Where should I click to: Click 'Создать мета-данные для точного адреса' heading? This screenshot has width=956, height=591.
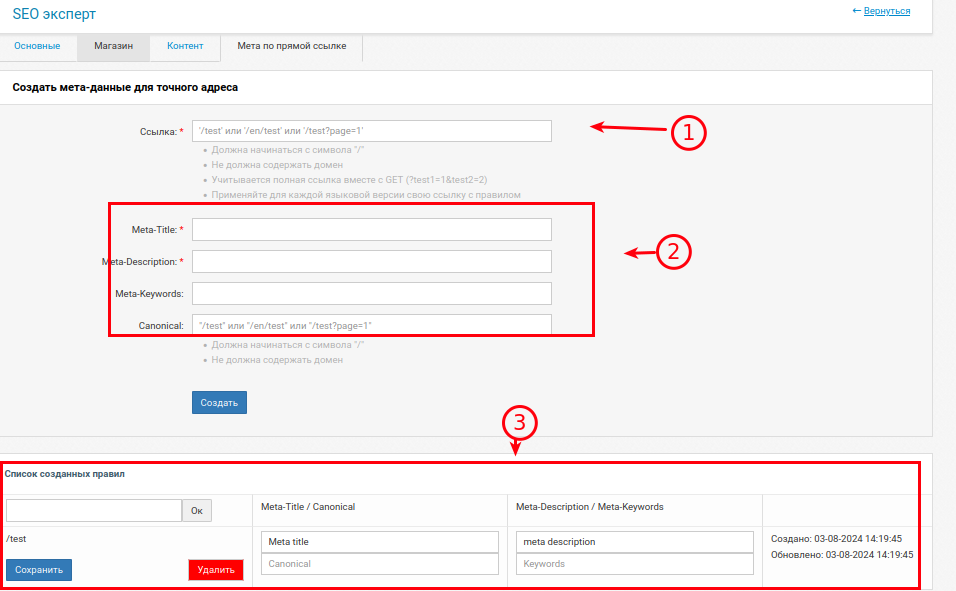[x=125, y=87]
